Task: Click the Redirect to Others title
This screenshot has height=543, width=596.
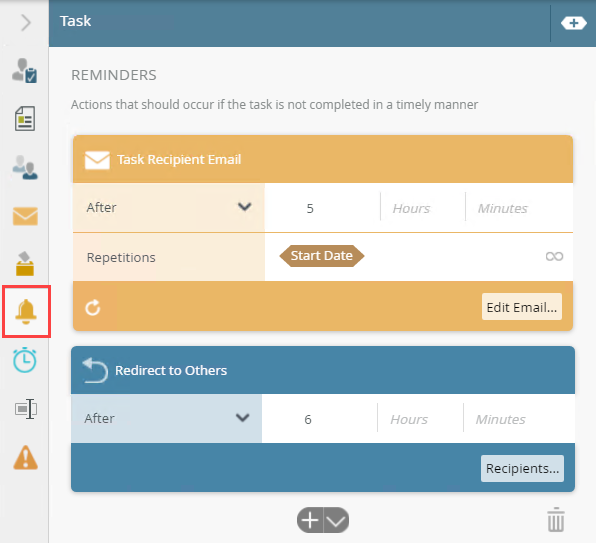Action: pyautogui.click(x=171, y=370)
